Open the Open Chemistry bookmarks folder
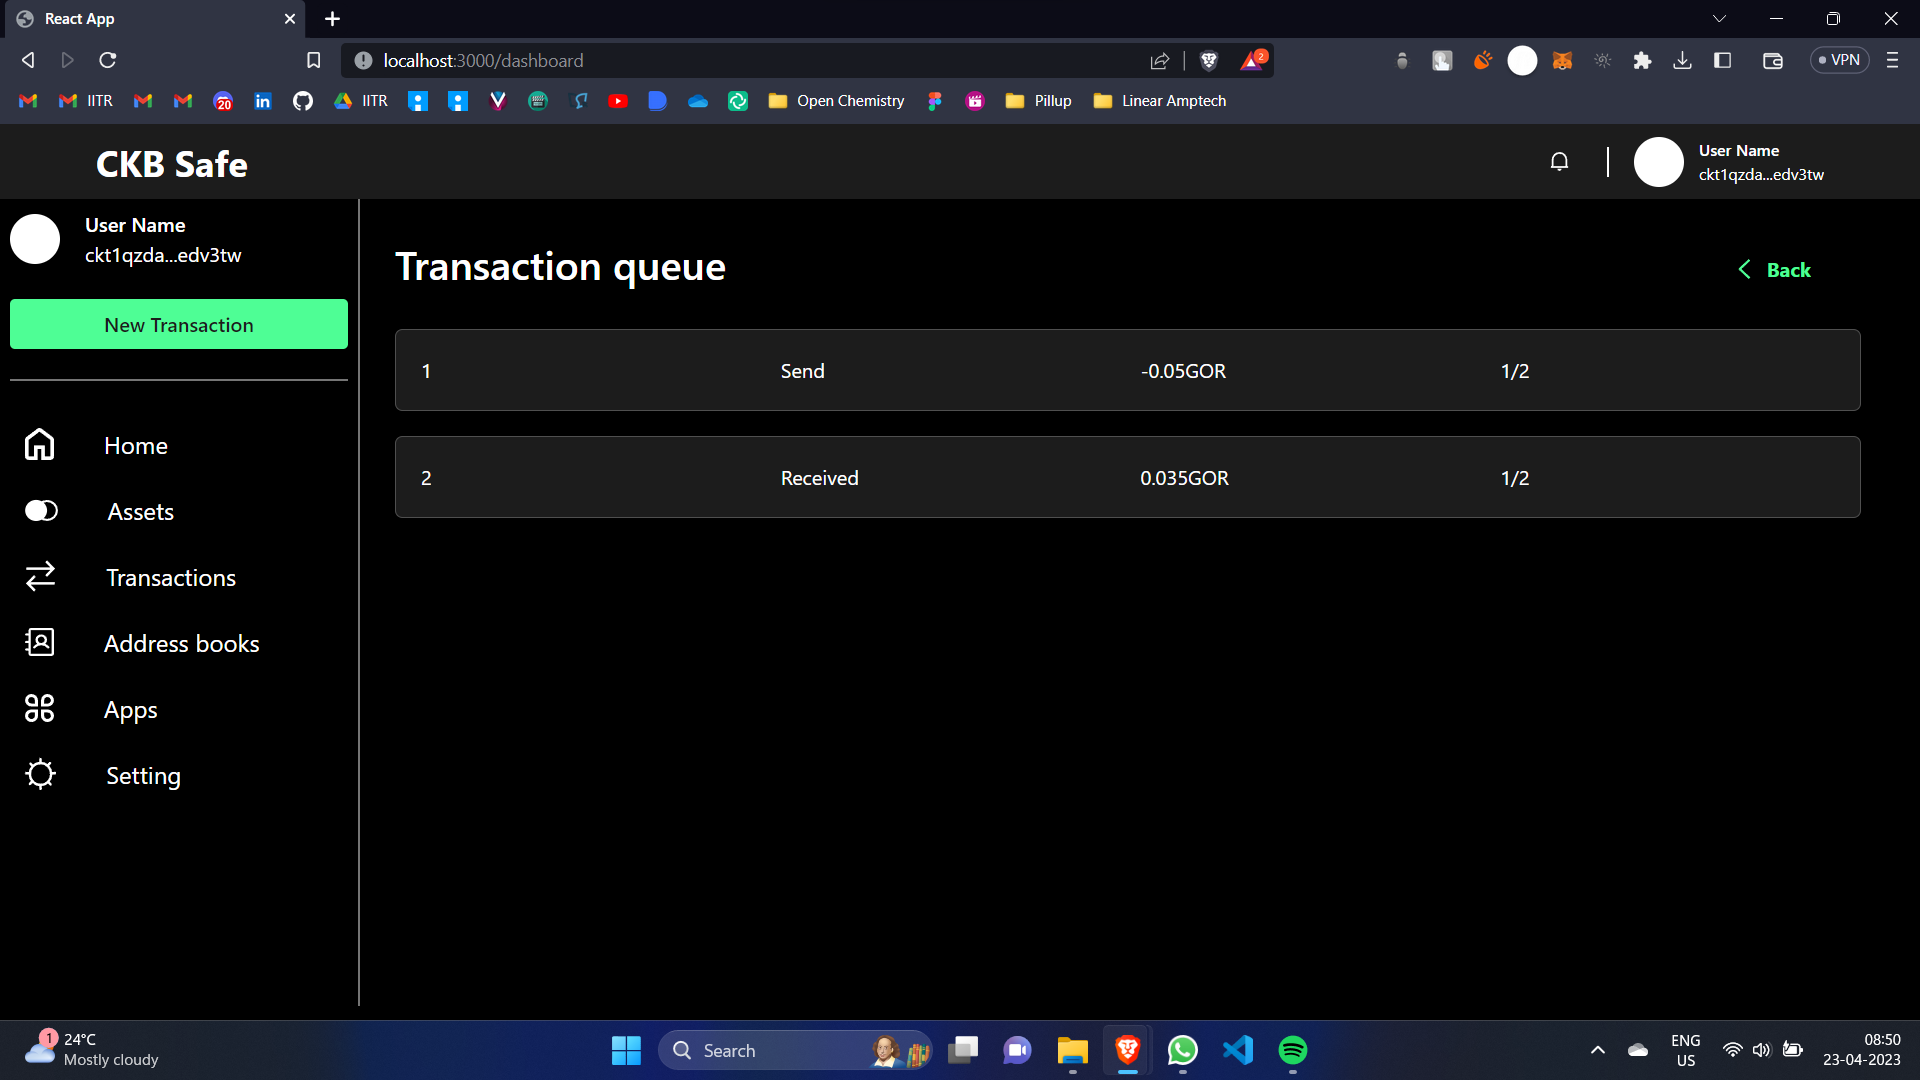 coord(836,101)
